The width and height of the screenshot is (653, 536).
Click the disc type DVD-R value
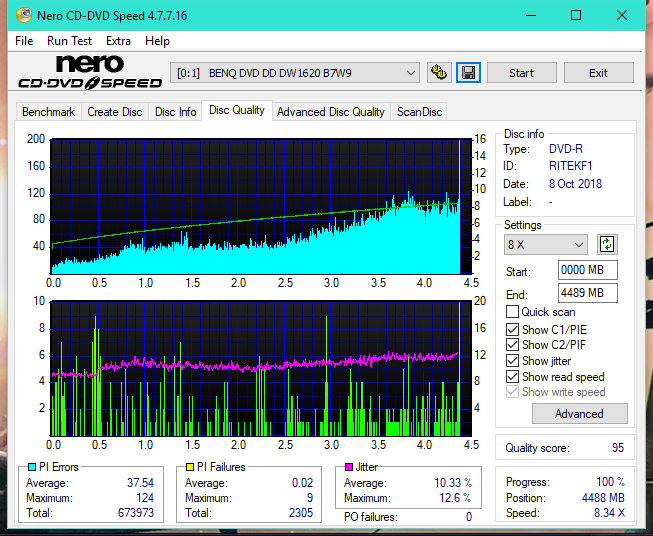pos(566,149)
